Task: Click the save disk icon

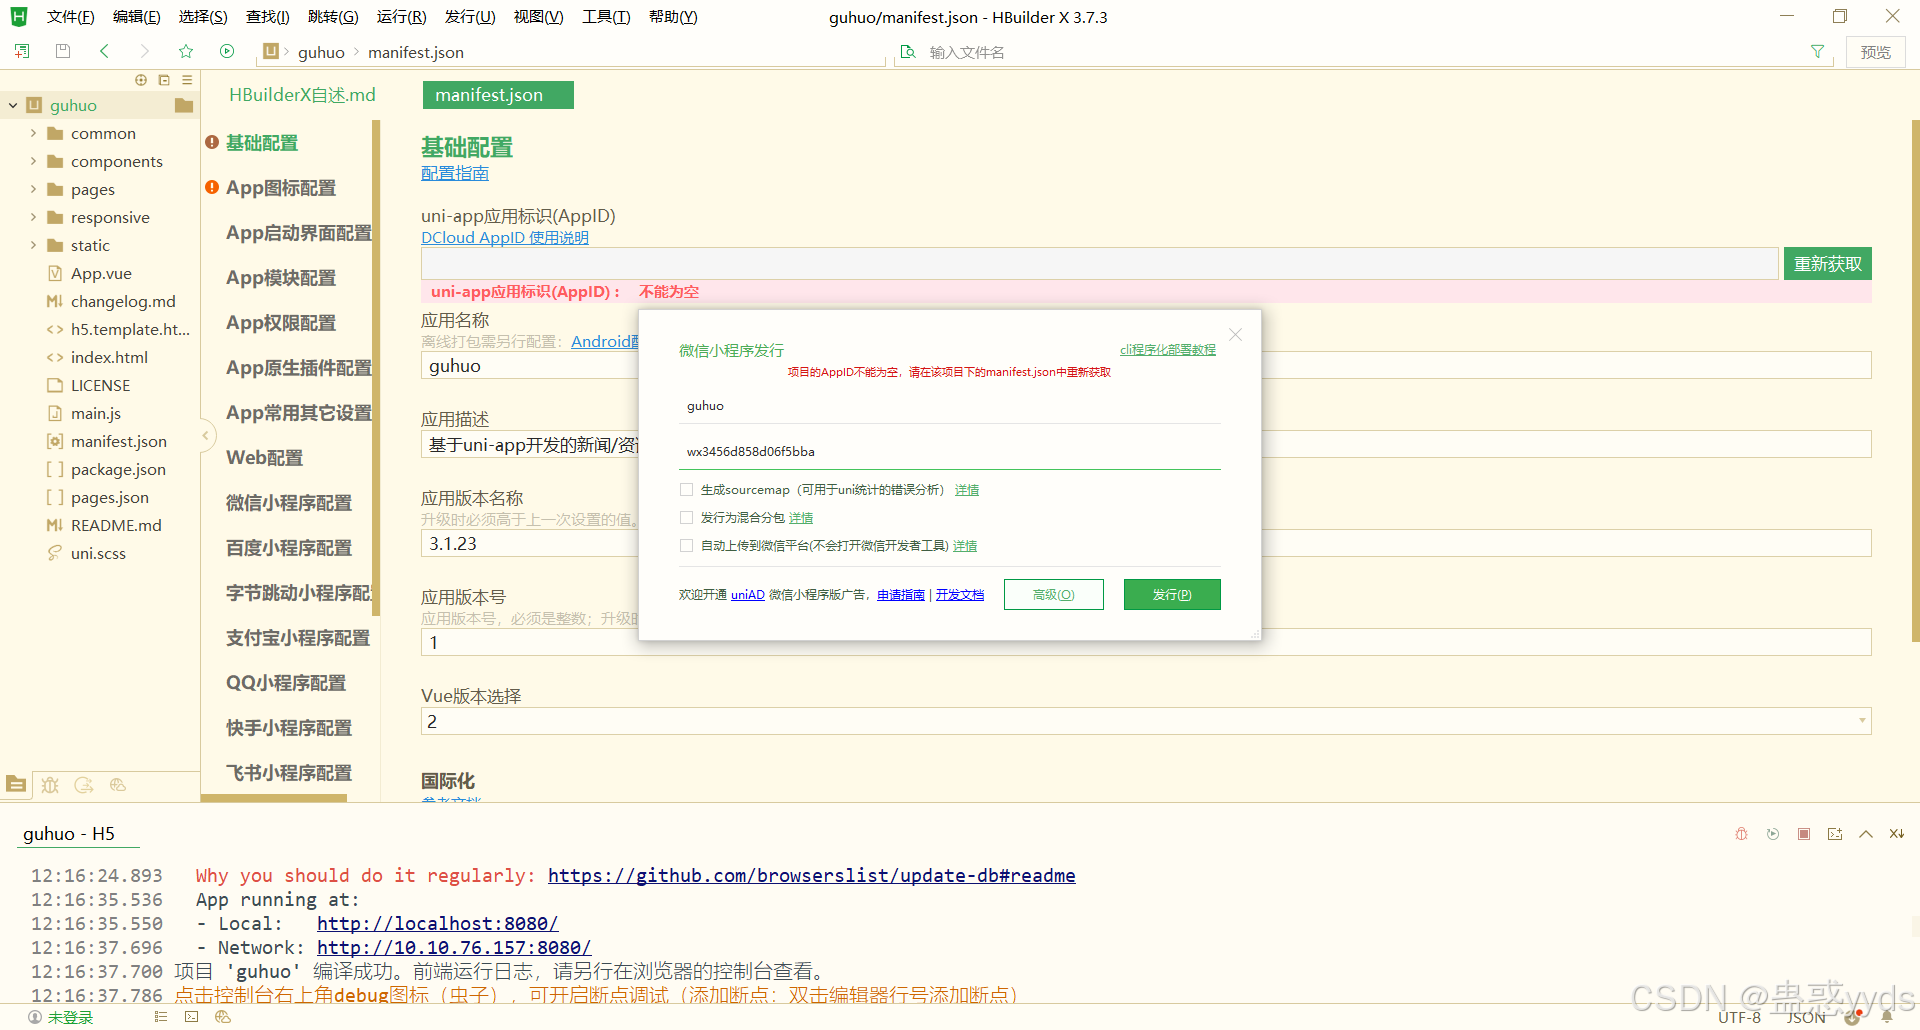Action: coord(63,51)
